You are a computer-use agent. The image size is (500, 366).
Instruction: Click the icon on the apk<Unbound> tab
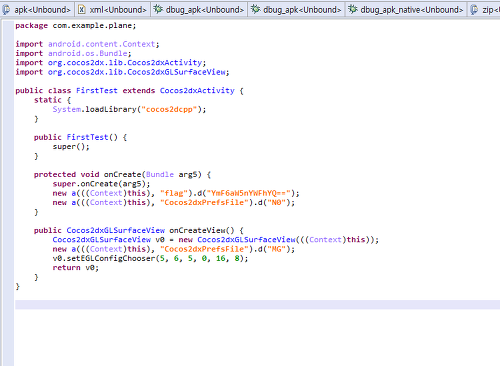tap(6, 10)
